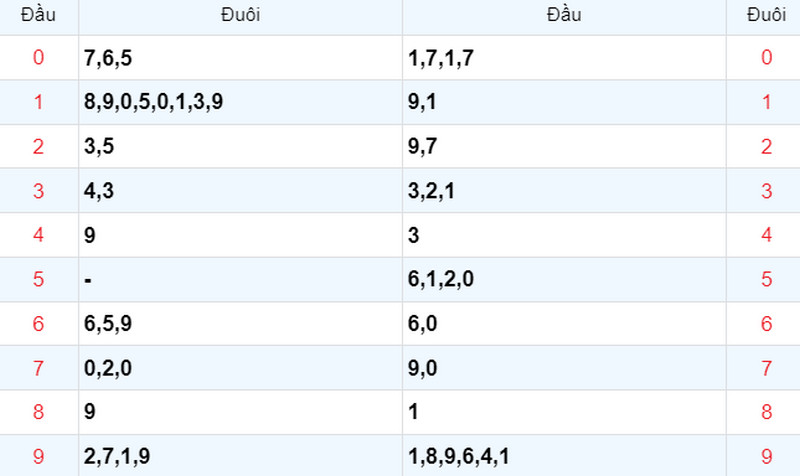Select the cell containing 4,3
The width and height of the screenshot is (800, 476).
(x=240, y=191)
